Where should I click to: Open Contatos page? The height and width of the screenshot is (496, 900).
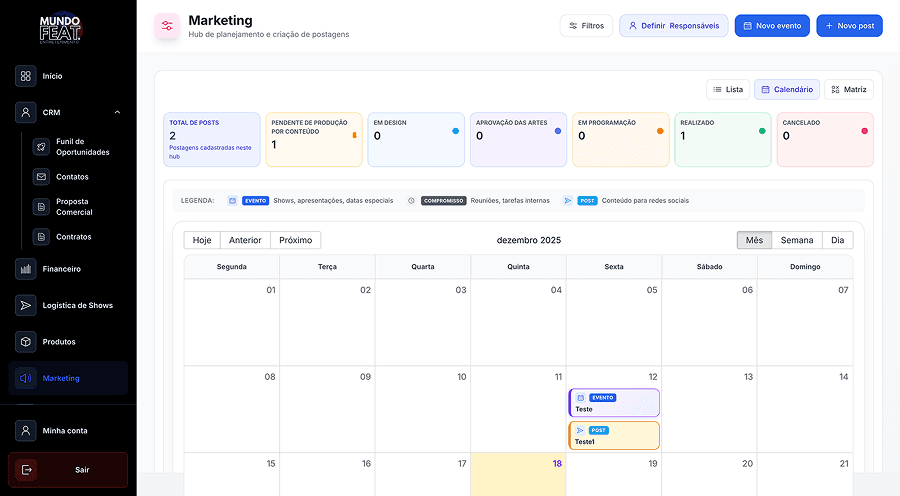click(72, 177)
